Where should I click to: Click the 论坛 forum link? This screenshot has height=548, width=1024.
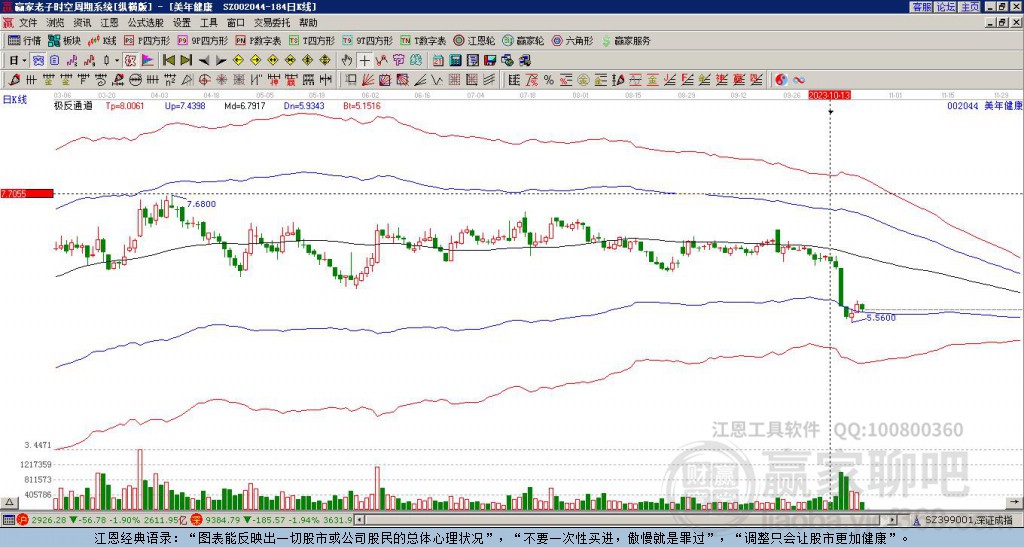coord(945,7)
